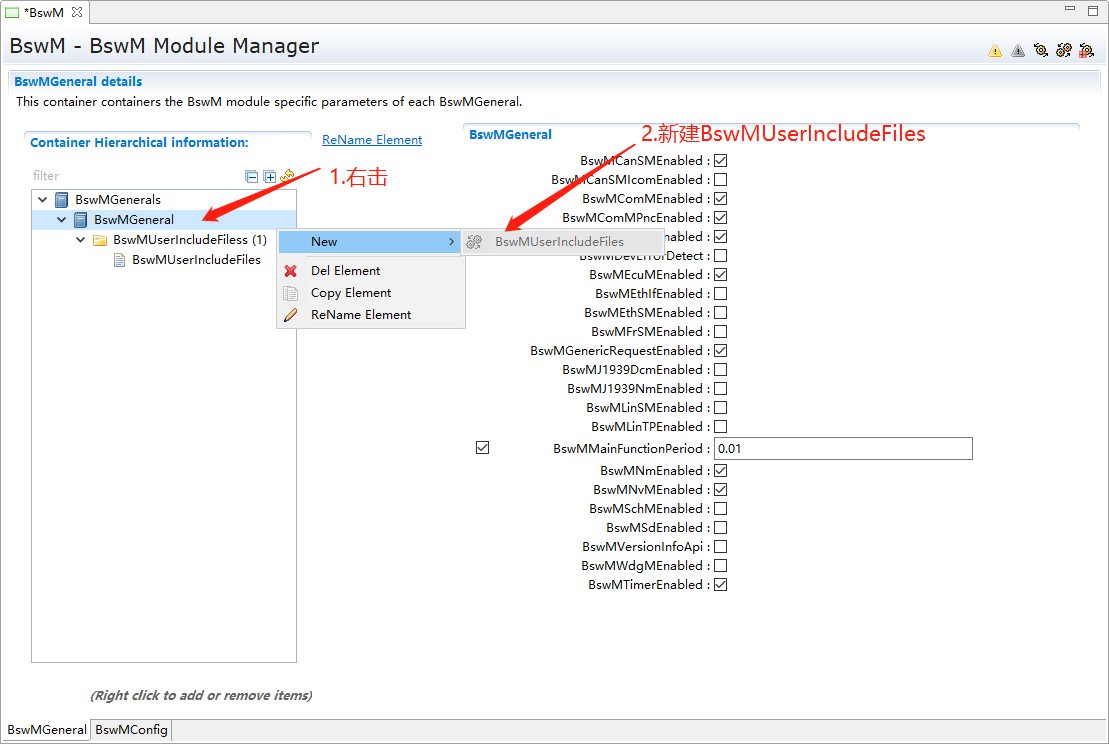This screenshot has height=744, width=1109.
Task: Click the double-gear icon in top toolbar
Action: click(1063, 50)
